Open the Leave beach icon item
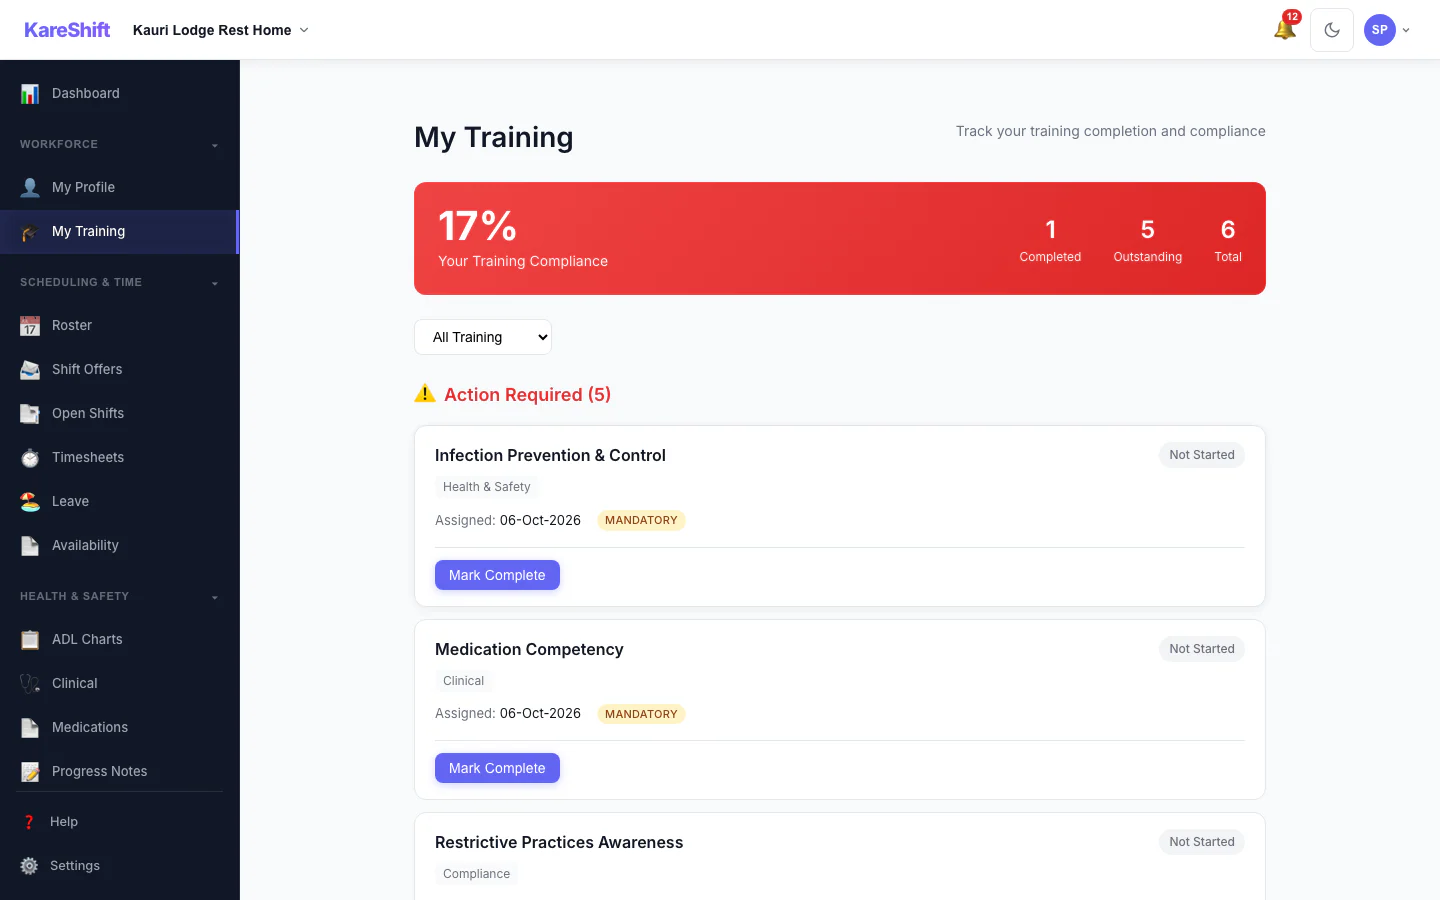This screenshot has width=1440, height=900. tap(30, 502)
